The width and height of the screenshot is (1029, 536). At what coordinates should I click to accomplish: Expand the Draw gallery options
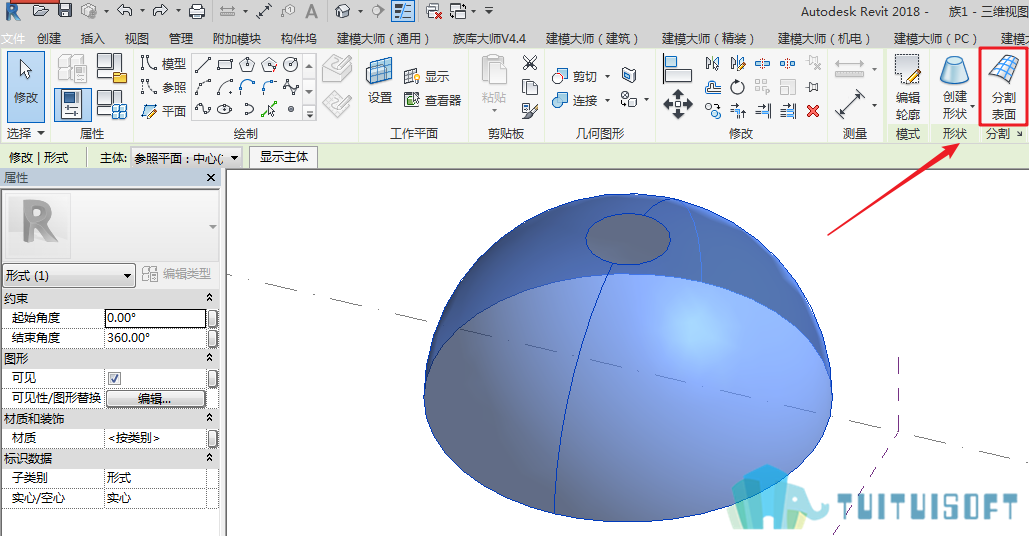pyautogui.click(x=309, y=113)
